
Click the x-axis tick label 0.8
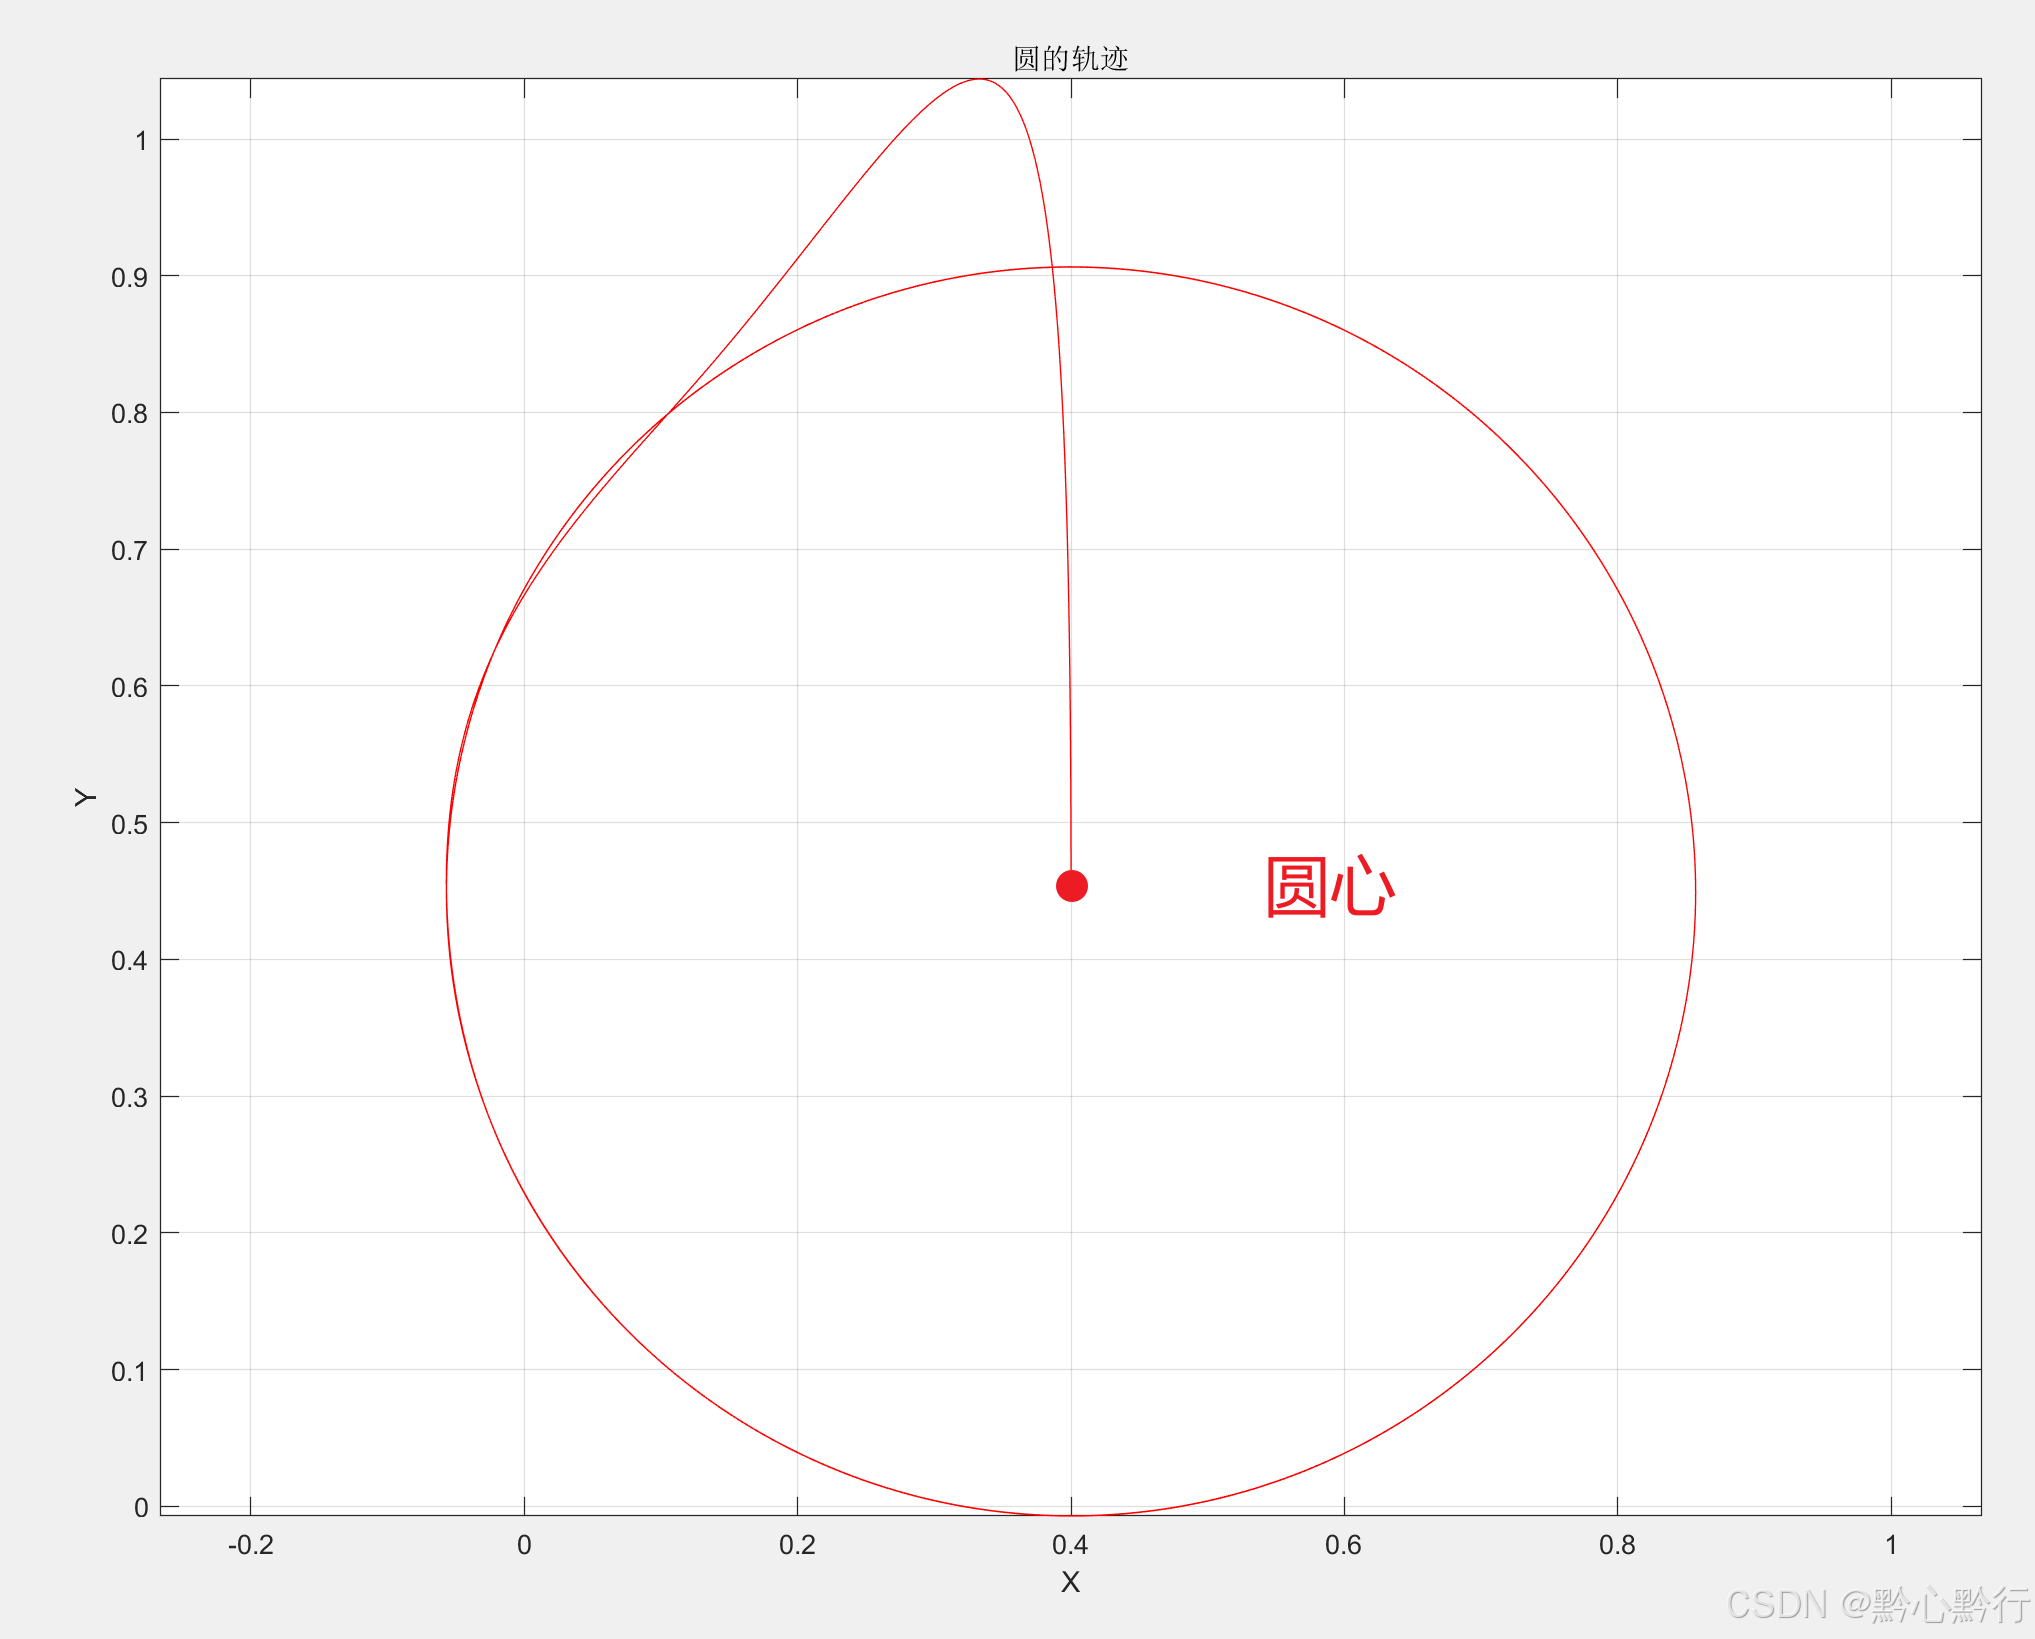point(1617,1545)
